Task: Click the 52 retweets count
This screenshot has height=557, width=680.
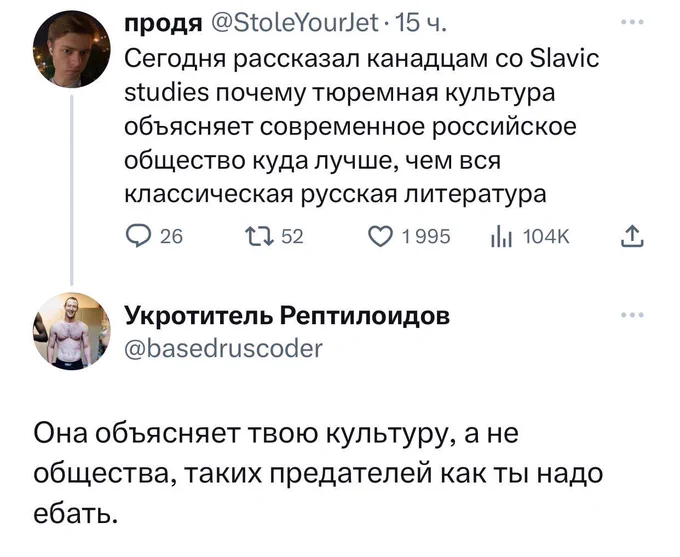Action: pos(293,237)
